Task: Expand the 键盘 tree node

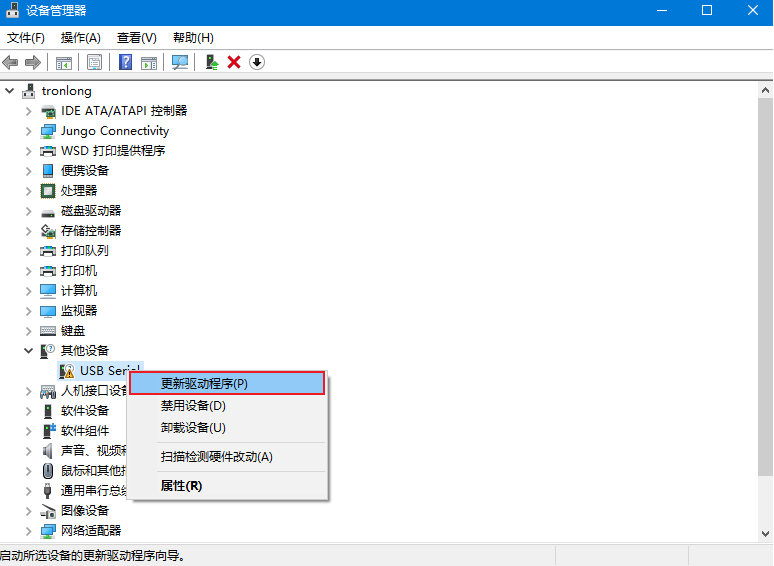Action: click(29, 331)
